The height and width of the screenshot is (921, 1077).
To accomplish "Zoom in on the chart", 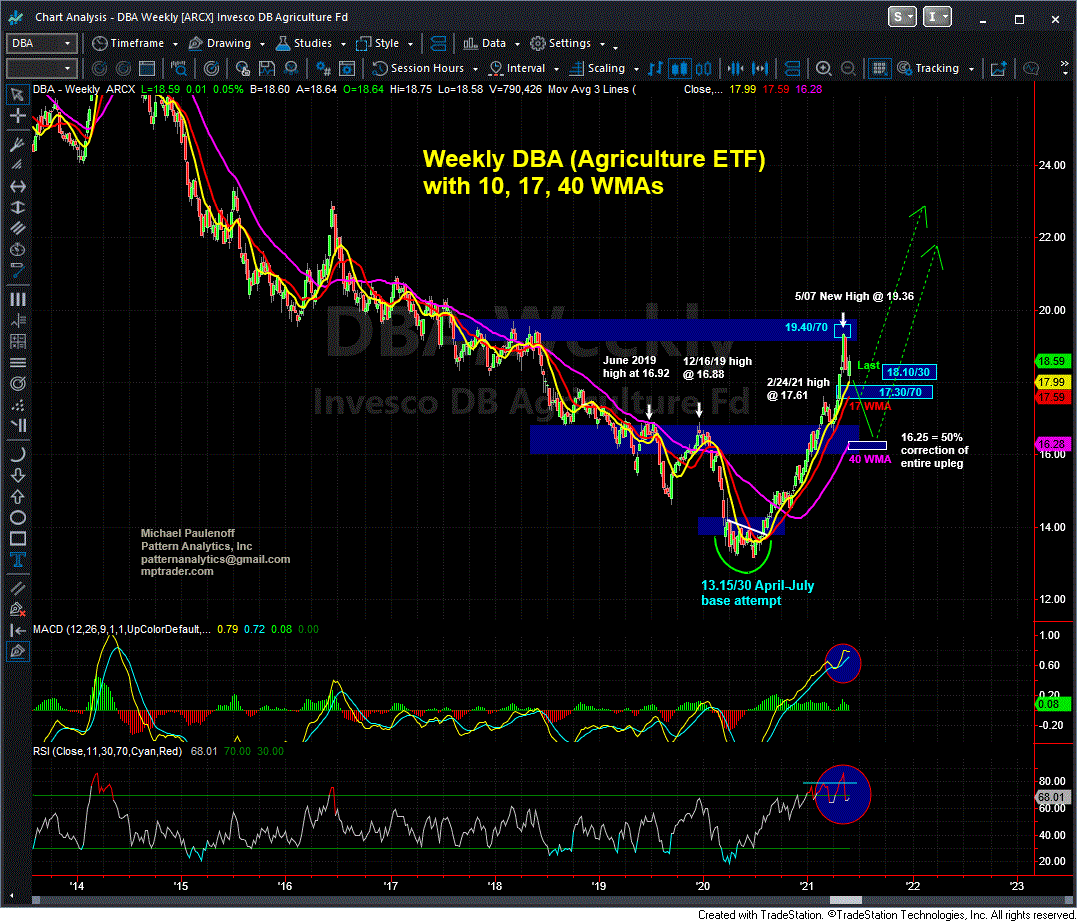I will tap(824, 68).
